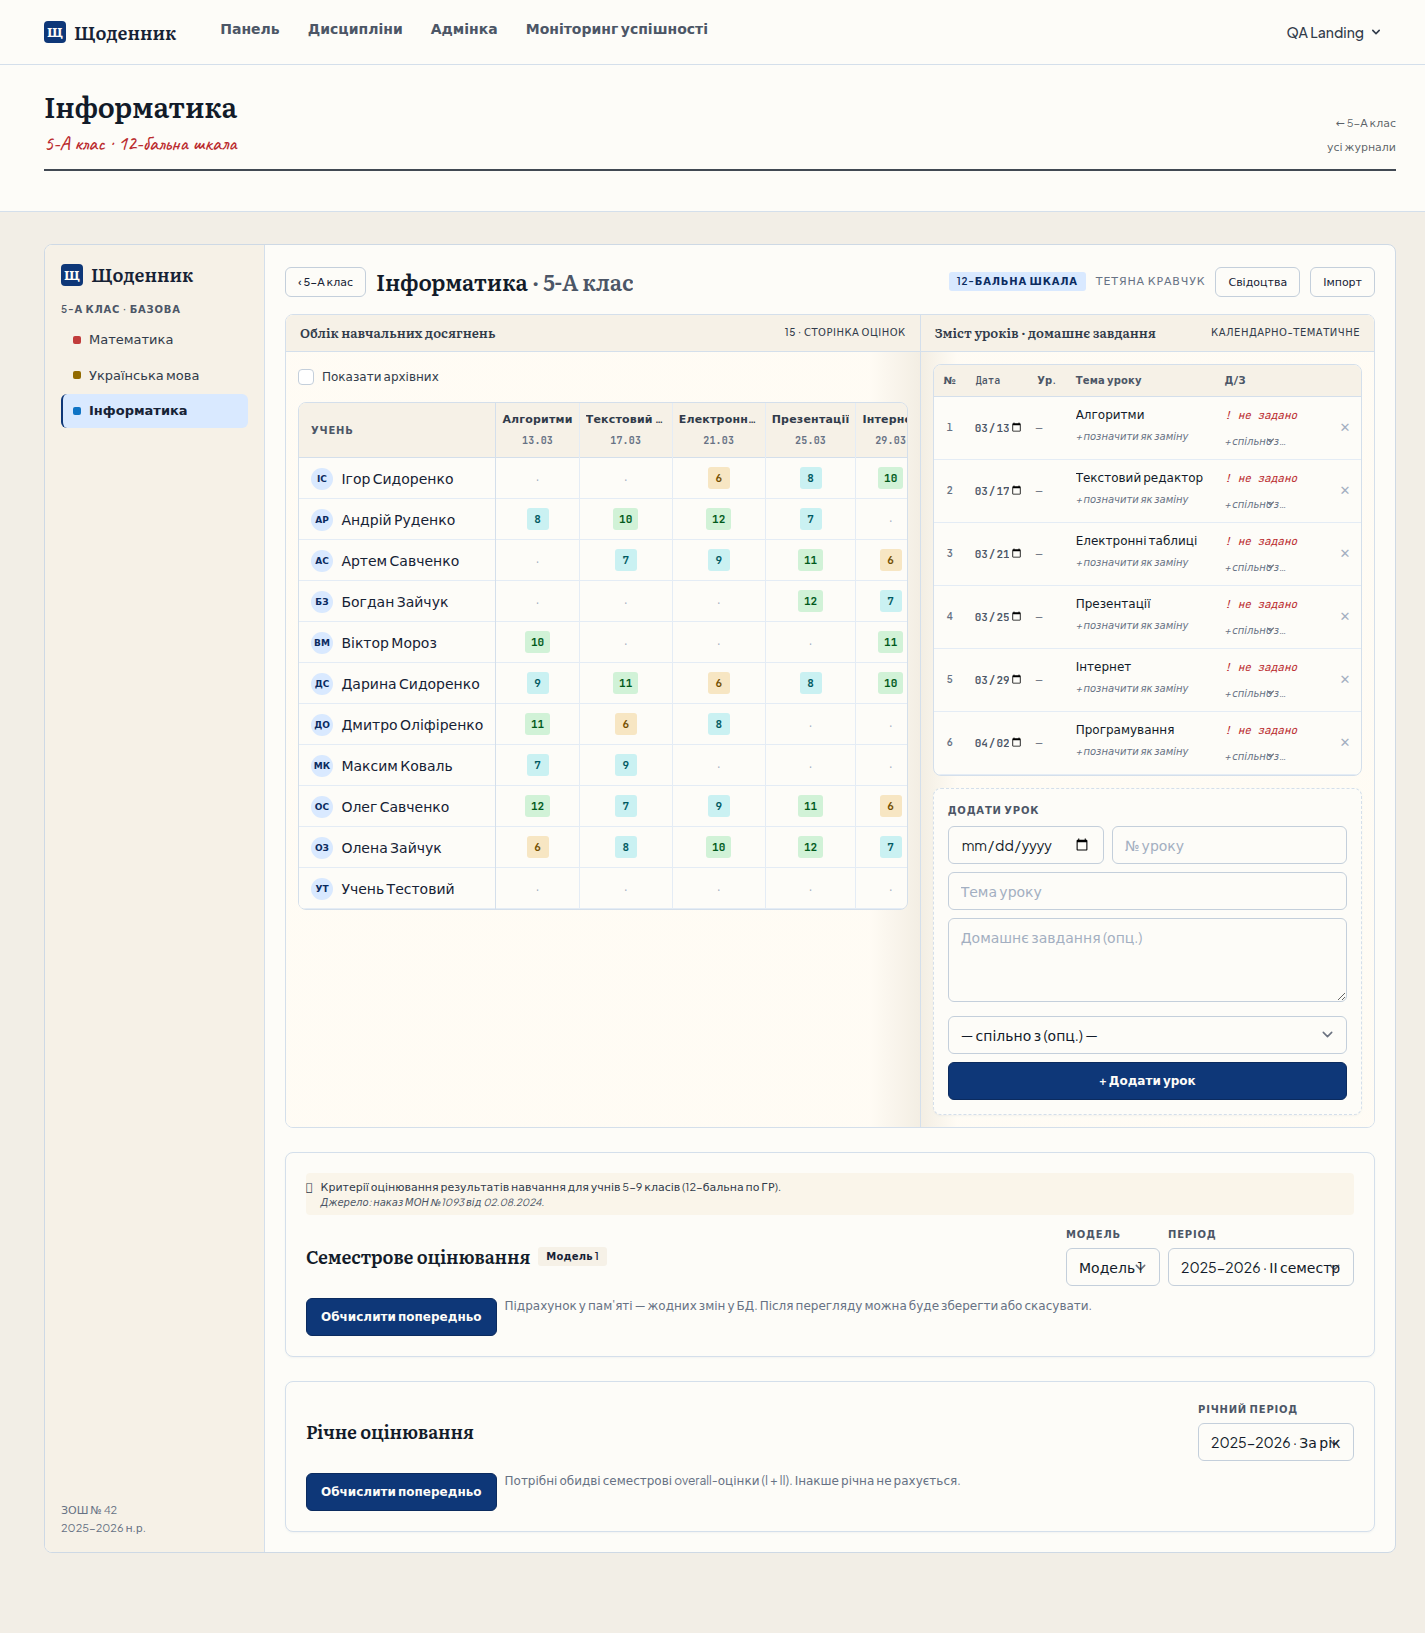Open the Річний період 2025–2026 За рік dropdown
1425x1633 pixels.
coord(1275,1442)
